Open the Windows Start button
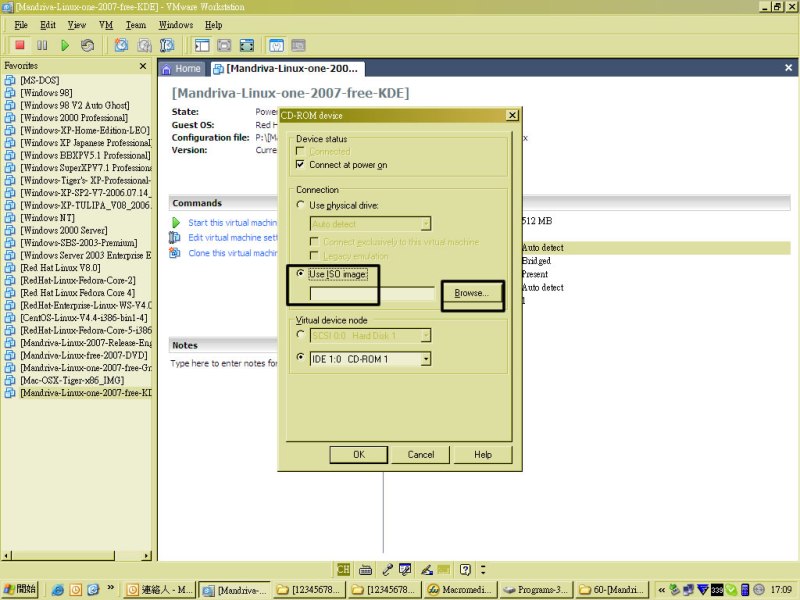This screenshot has height=600, width=800. [19, 589]
